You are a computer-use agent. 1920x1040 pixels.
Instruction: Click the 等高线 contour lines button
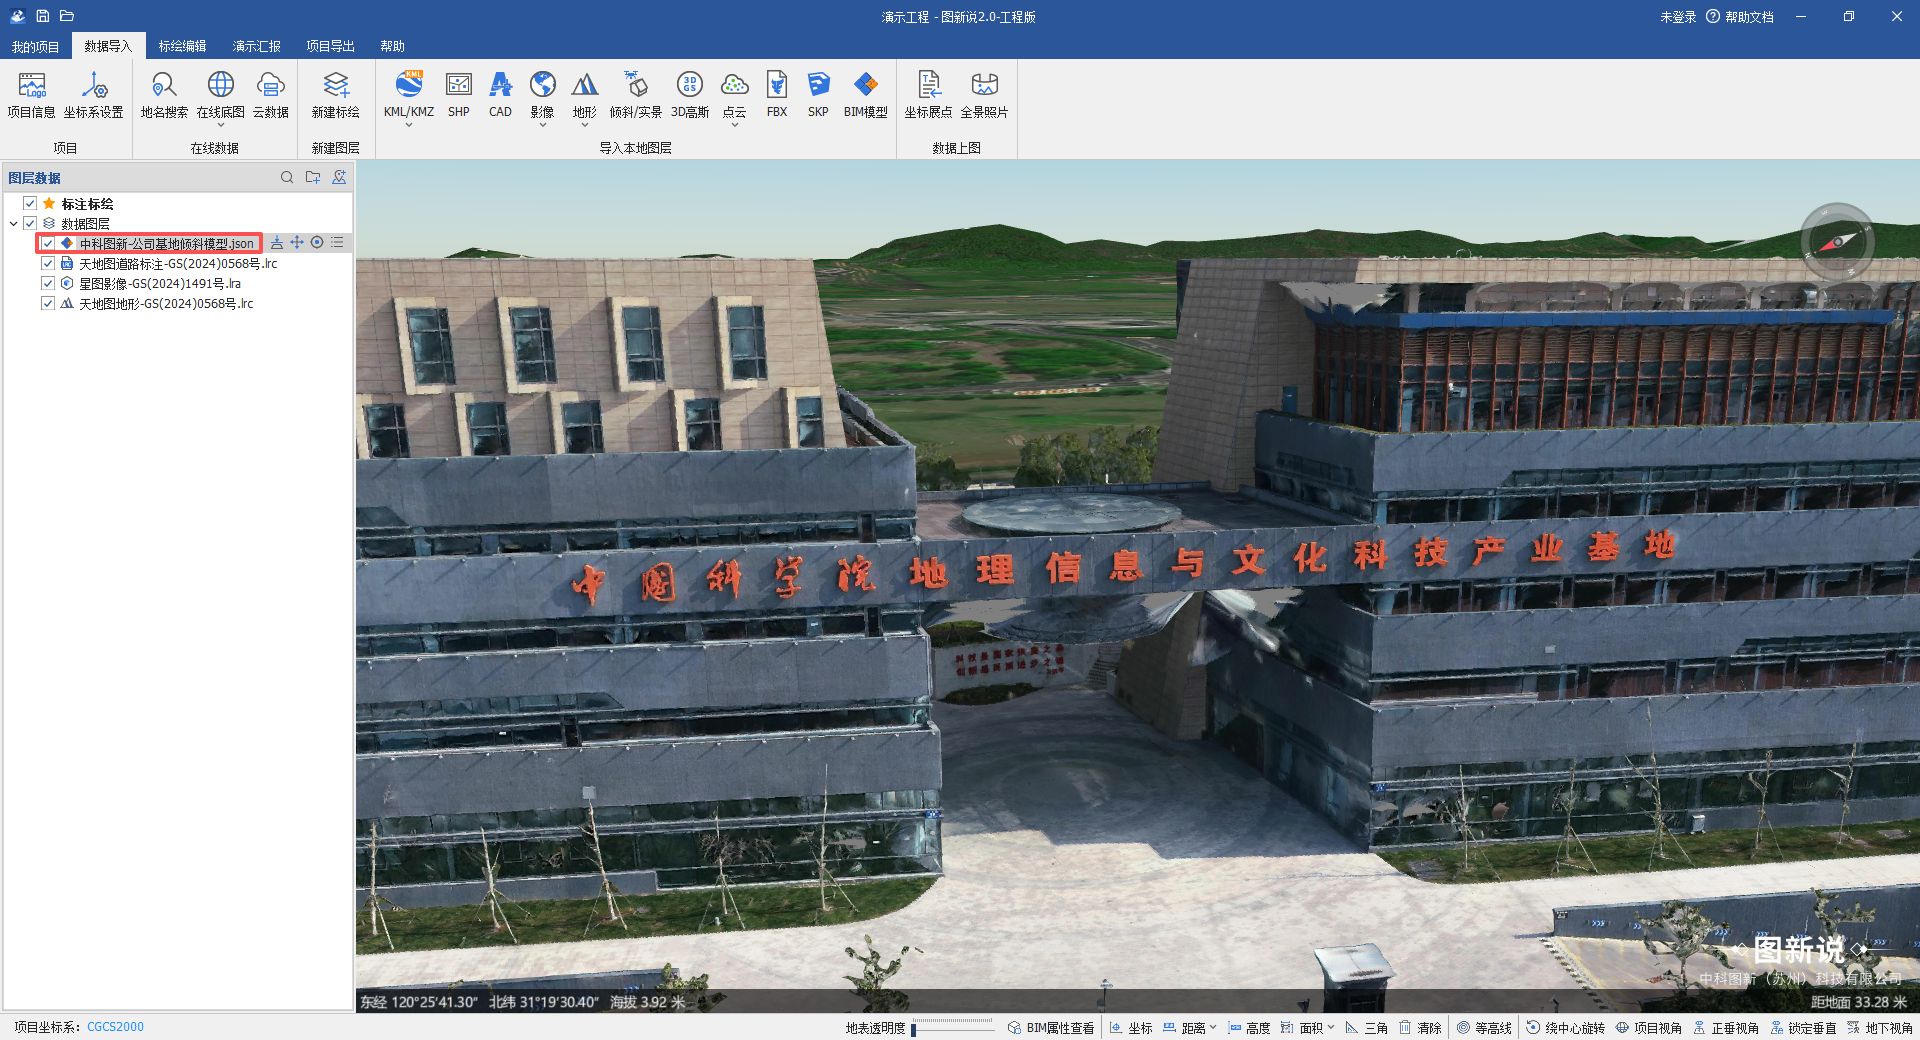(1484, 1028)
